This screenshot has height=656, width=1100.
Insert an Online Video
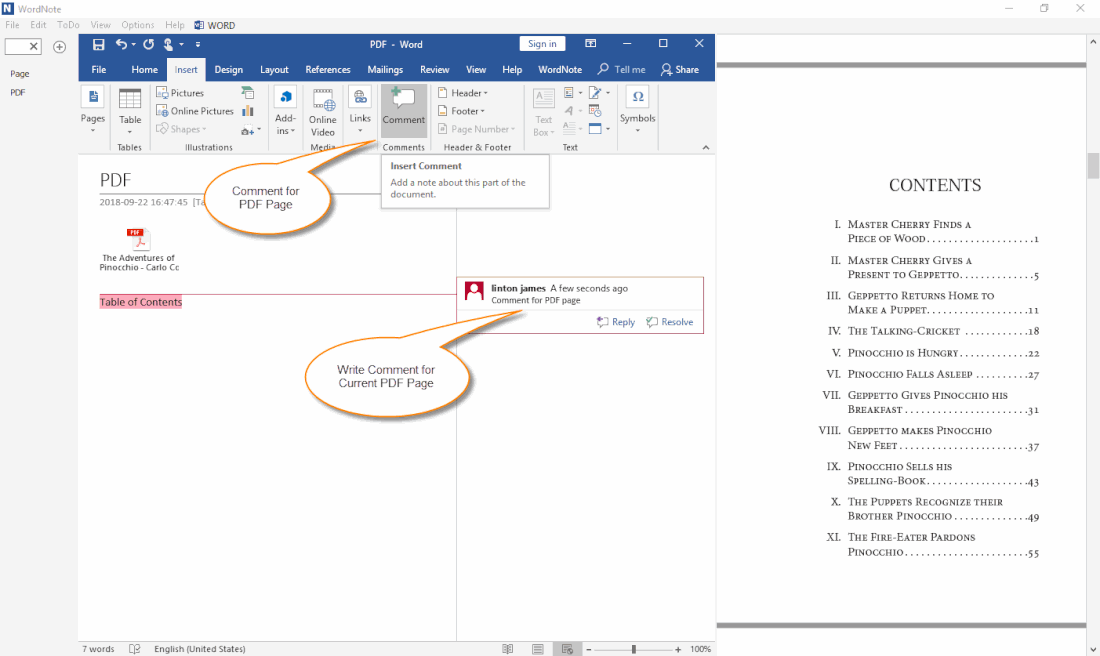coord(322,111)
